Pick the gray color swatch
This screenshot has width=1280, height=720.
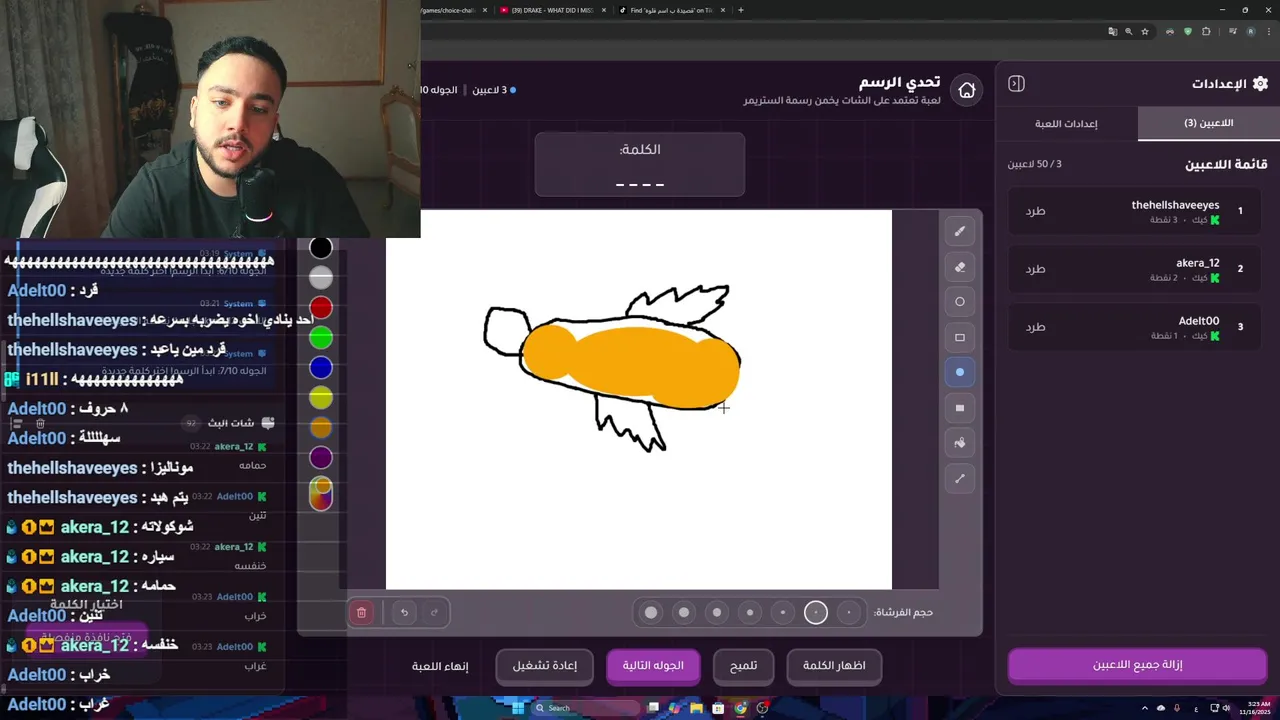(321, 277)
